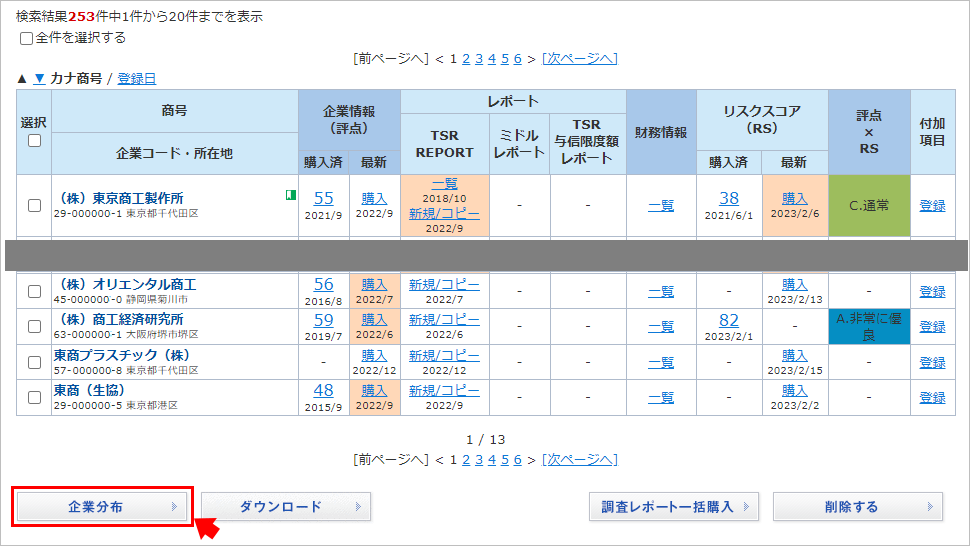Click the descending sort blue triangle
This screenshot has height=546, width=970.
(x=39, y=79)
